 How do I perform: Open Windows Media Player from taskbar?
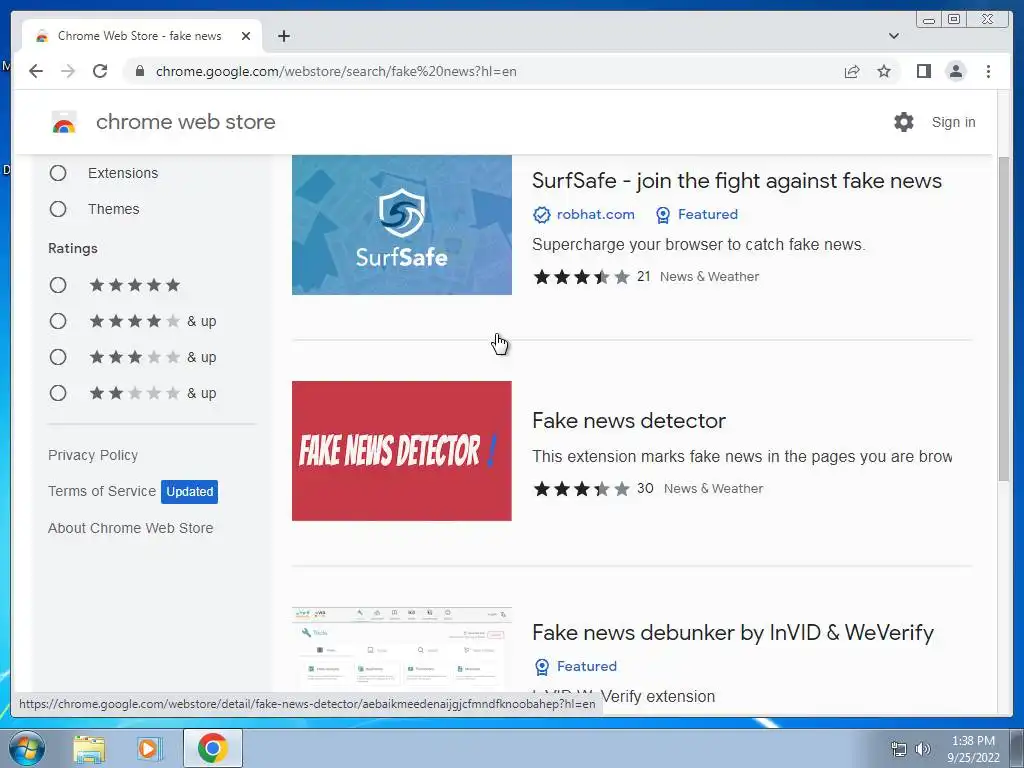[x=150, y=748]
